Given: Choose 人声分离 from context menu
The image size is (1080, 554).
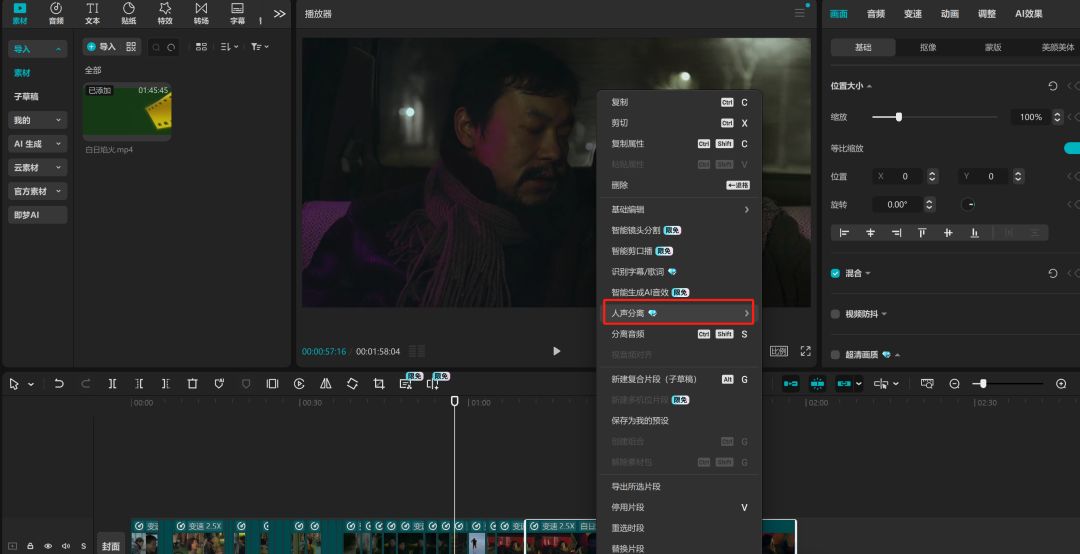Looking at the screenshot, I should [x=679, y=313].
